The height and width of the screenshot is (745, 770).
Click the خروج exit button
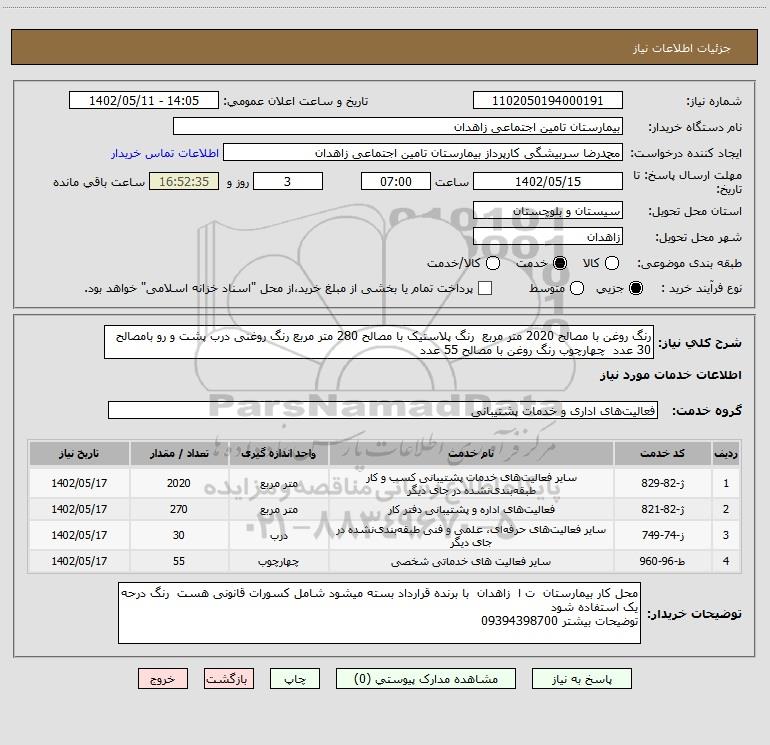(163, 679)
